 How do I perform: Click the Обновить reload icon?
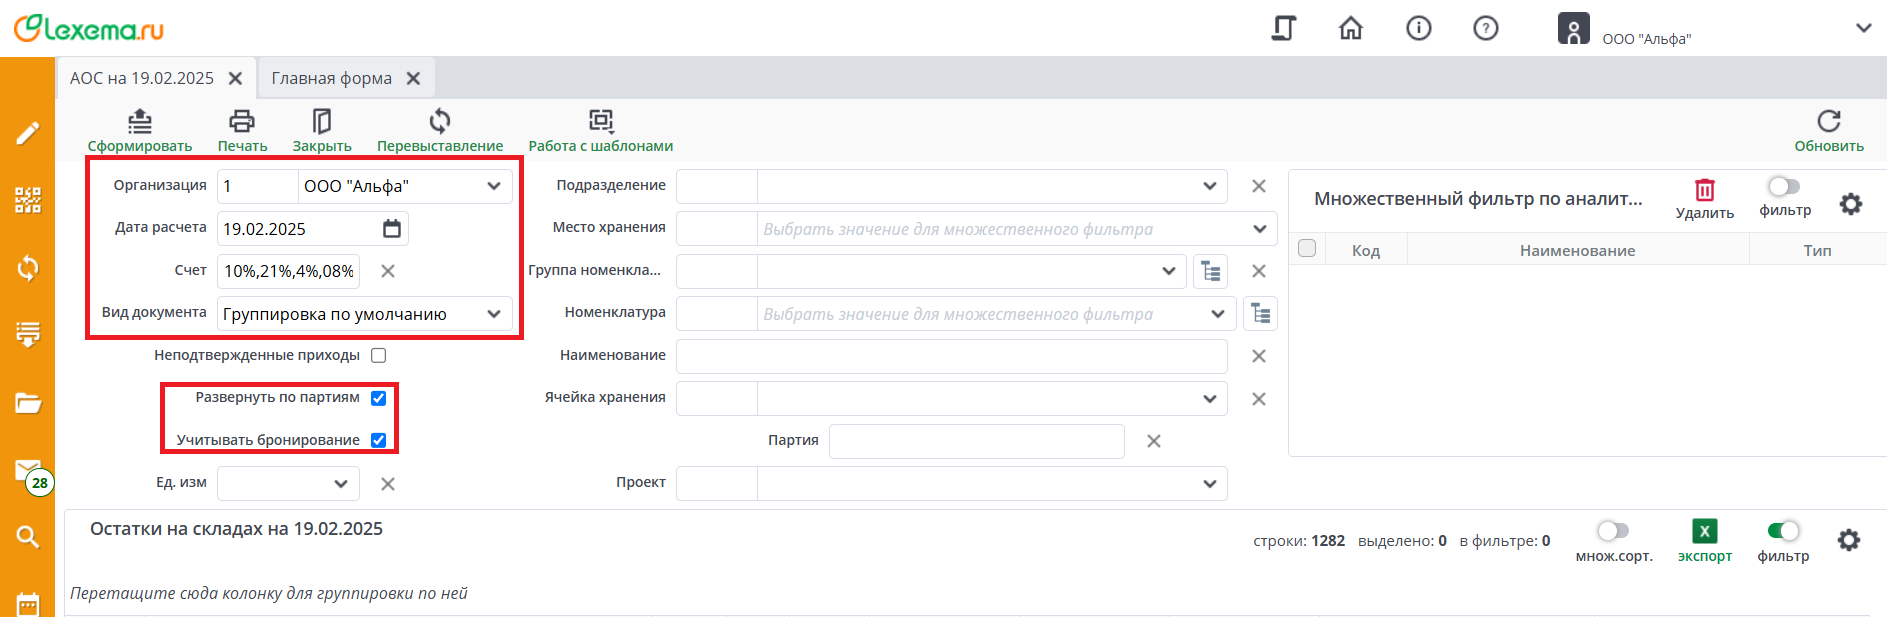coord(1828,122)
